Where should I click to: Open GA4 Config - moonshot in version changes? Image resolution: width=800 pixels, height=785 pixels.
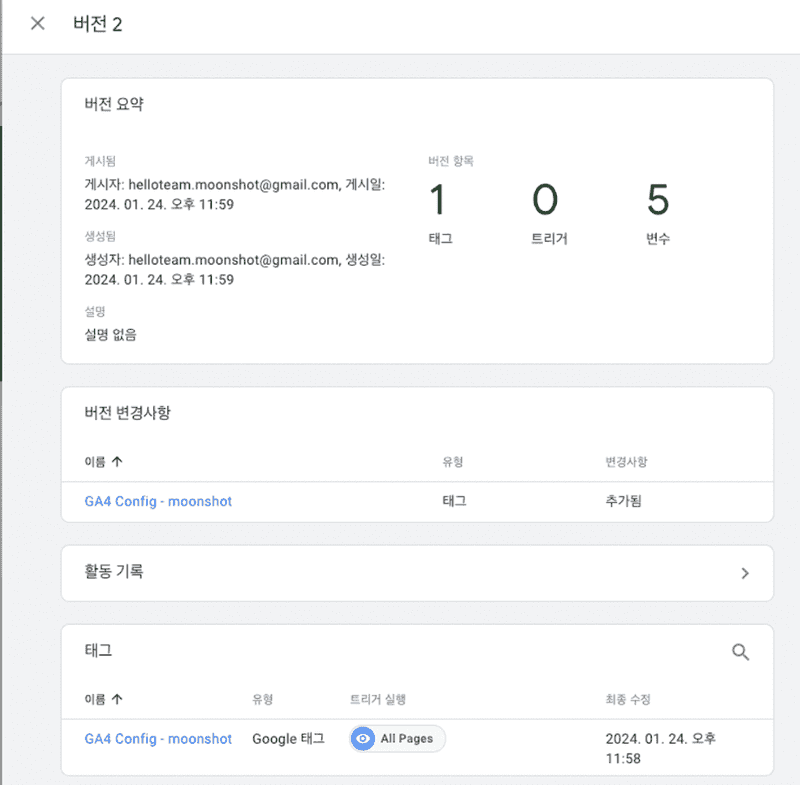[x=158, y=501]
